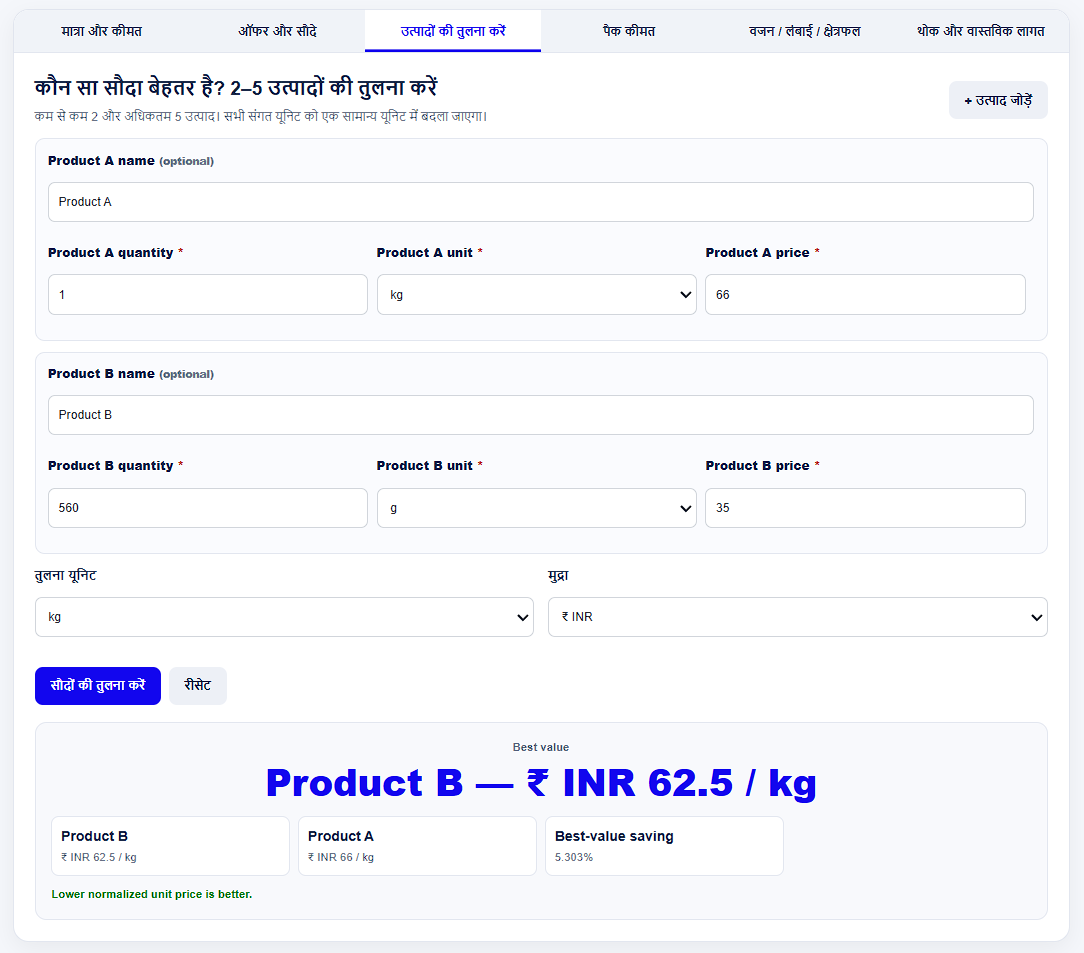Click the Product B price field
Screen dimensions: 1084x953
pyautogui.click(x=865, y=508)
